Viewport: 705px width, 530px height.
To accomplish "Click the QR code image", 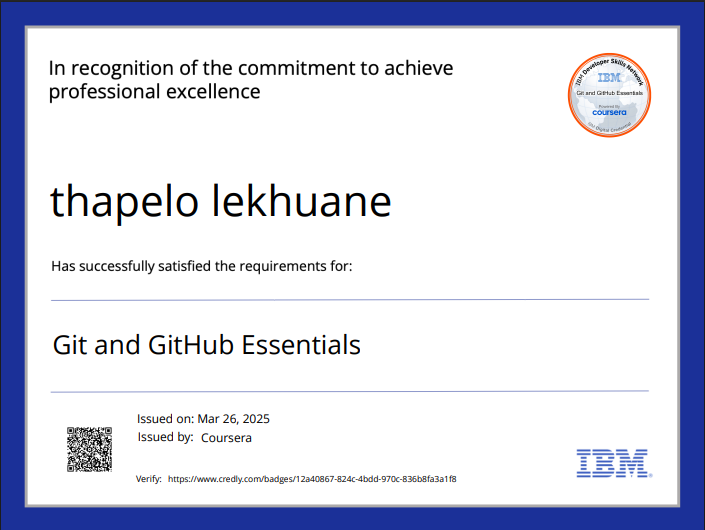I will [x=89, y=448].
